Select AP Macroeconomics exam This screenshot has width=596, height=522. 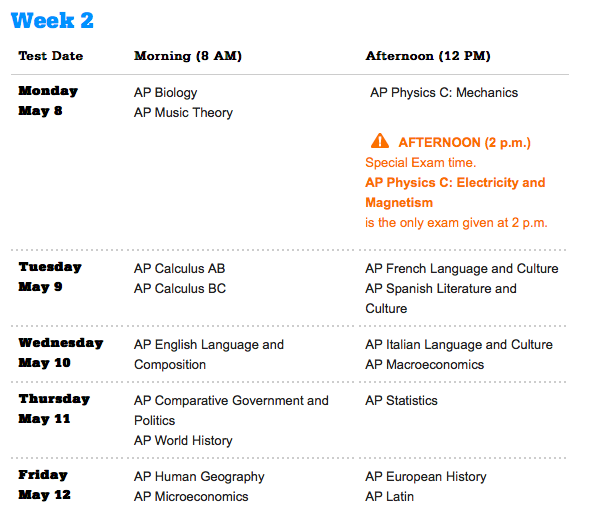coord(425,365)
